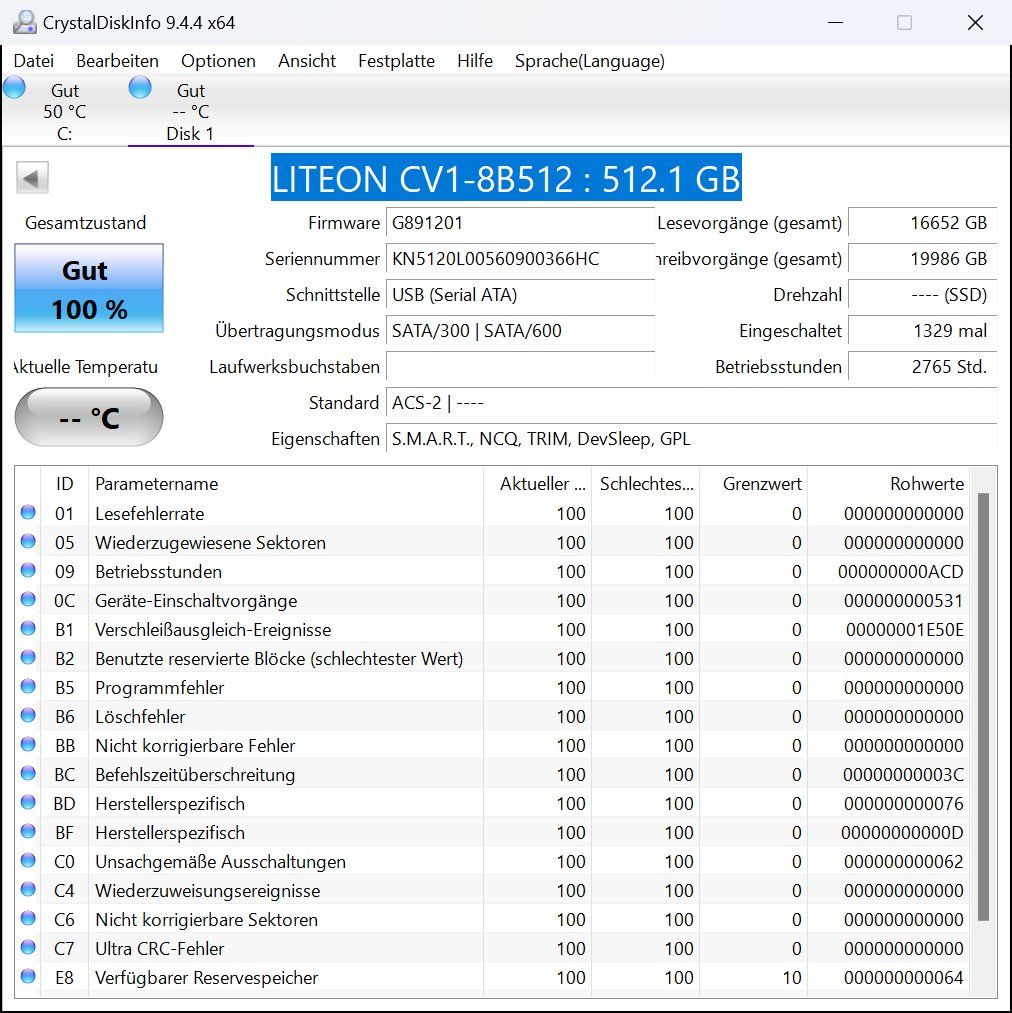Image resolution: width=1012 pixels, height=1013 pixels.
Task: Click status orb of row B2 Benutzte reservierte Blöcke
Action: click(28, 658)
